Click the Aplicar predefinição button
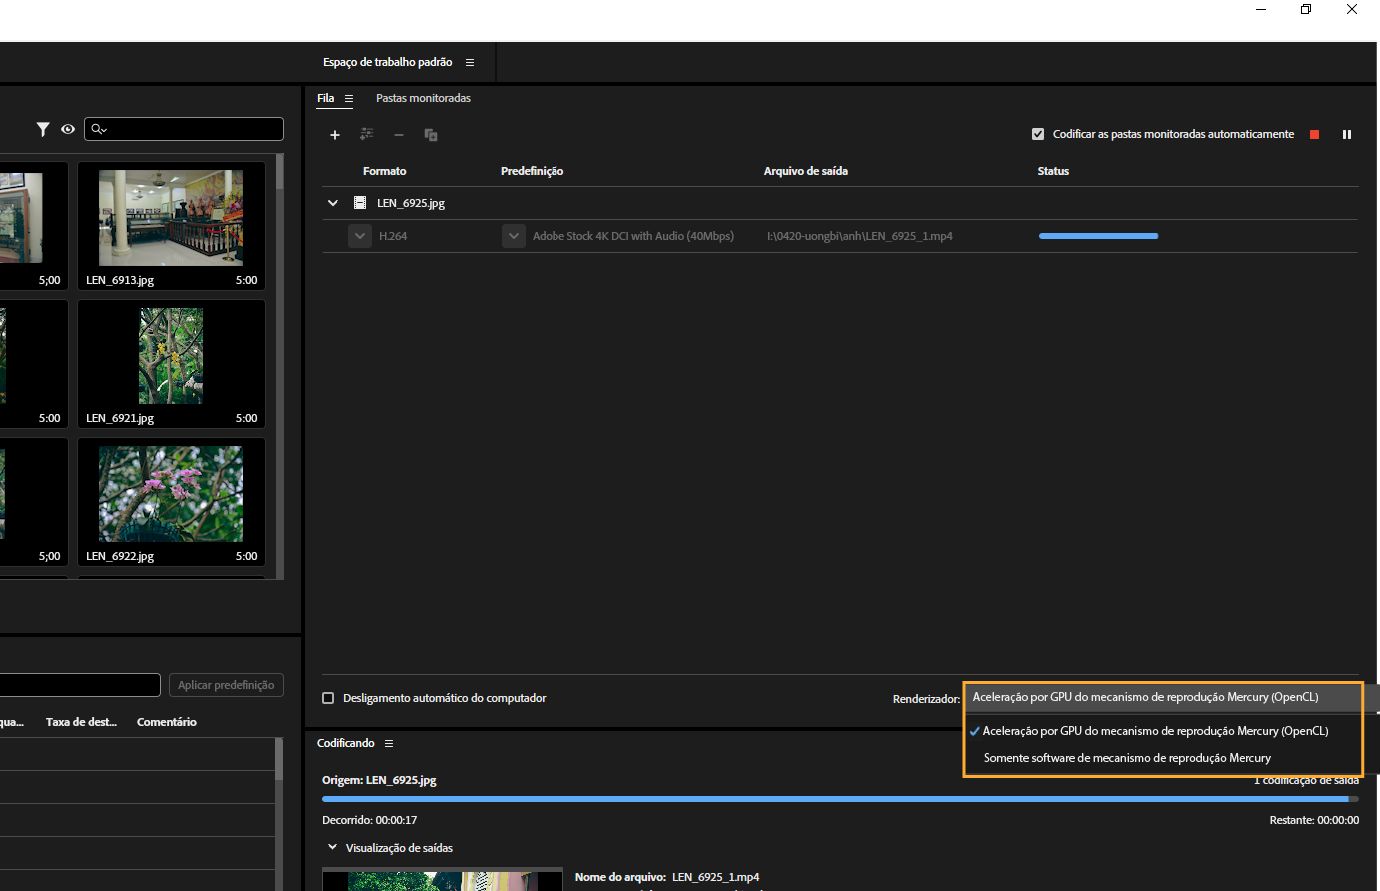1380x891 pixels. pyautogui.click(x=226, y=684)
